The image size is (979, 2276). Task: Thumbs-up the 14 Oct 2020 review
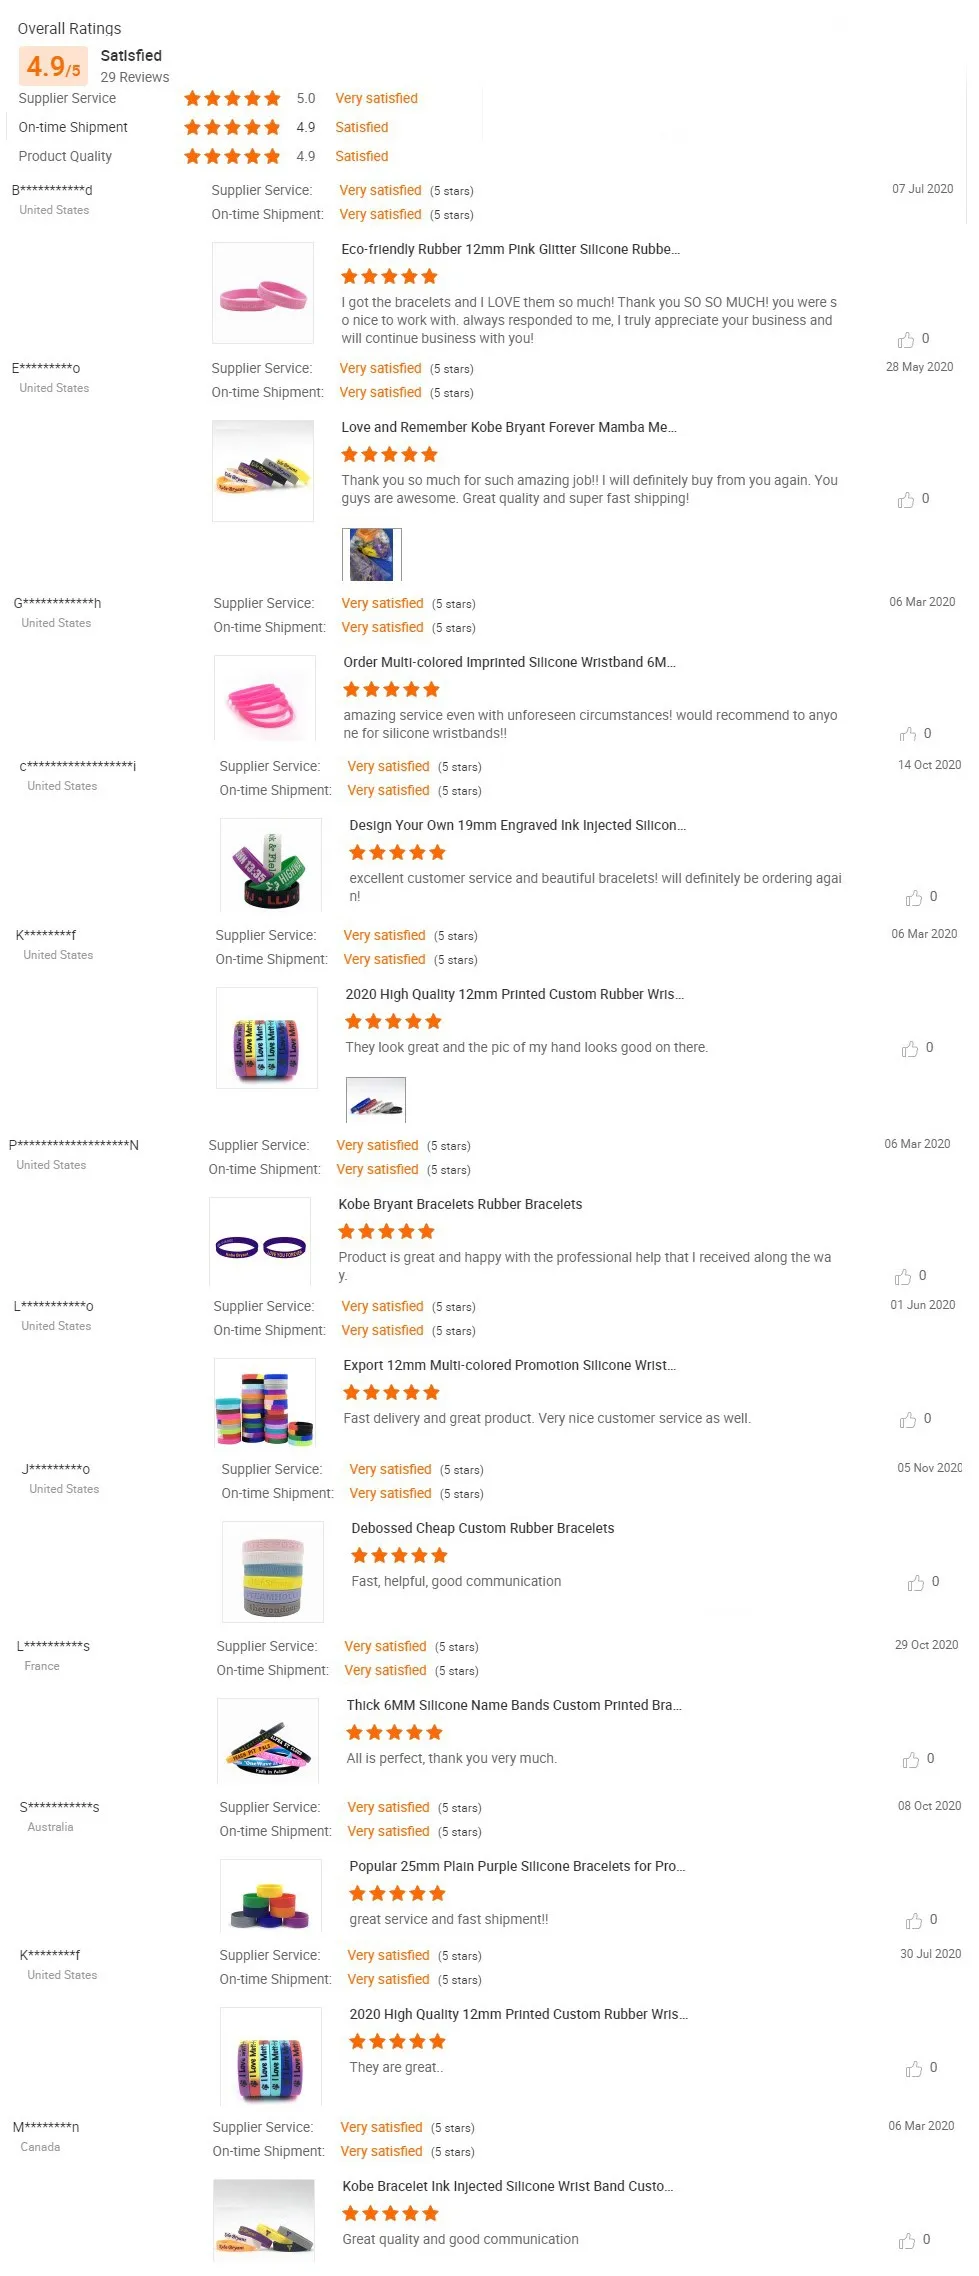click(x=914, y=898)
